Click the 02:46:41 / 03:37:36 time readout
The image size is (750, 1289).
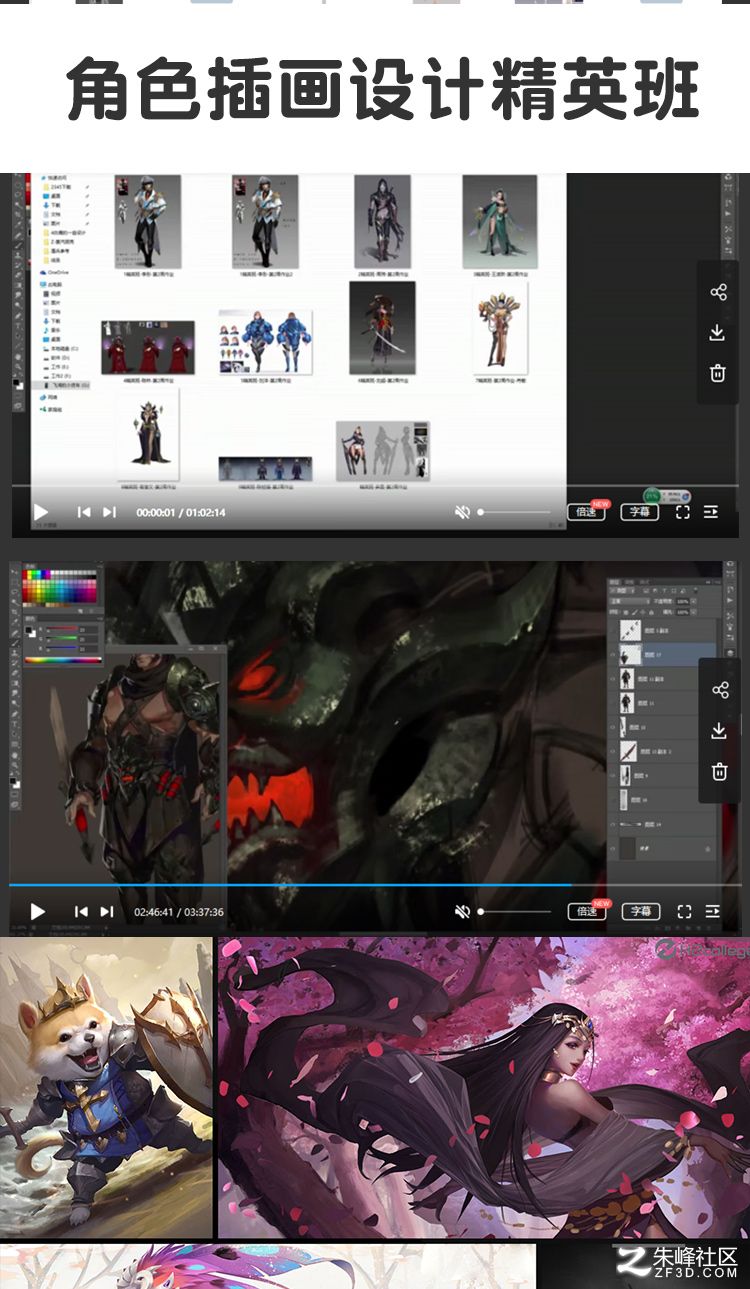pyautogui.click(x=179, y=912)
